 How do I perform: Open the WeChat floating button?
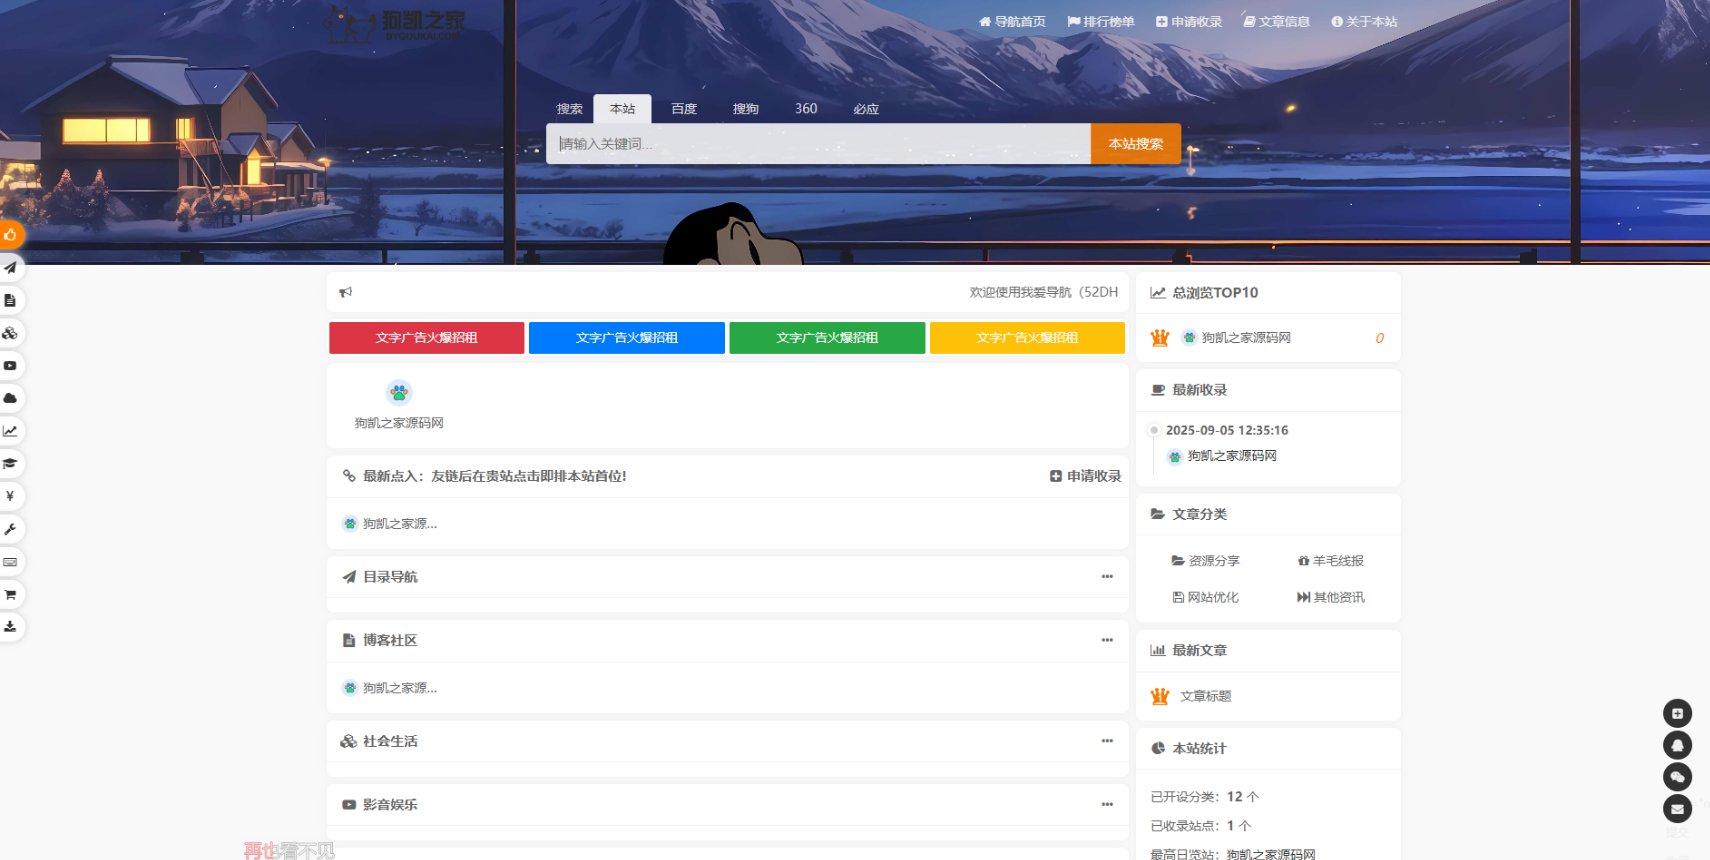pyautogui.click(x=1677, y=777)
